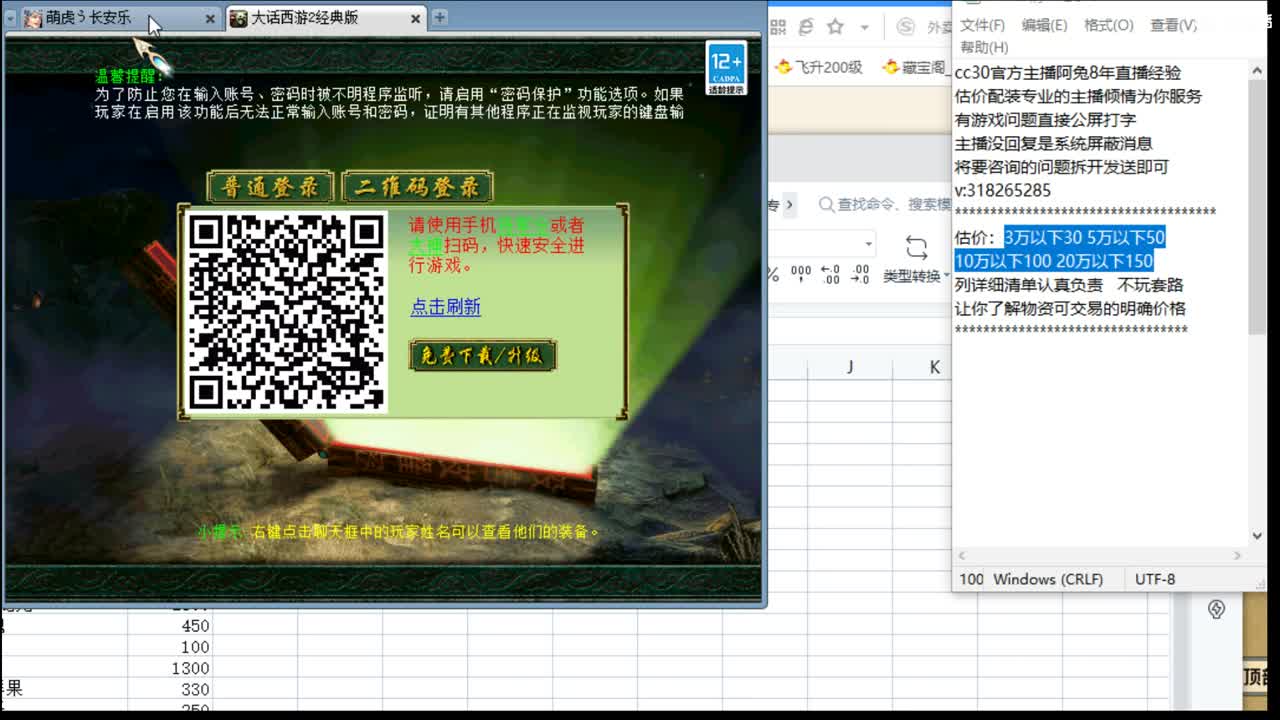Image resolution: width=1280 pixels, height=720 pixels.
Task: Click Notepad's vertical scrollbar up arrow
Action: coord(1257,70)
